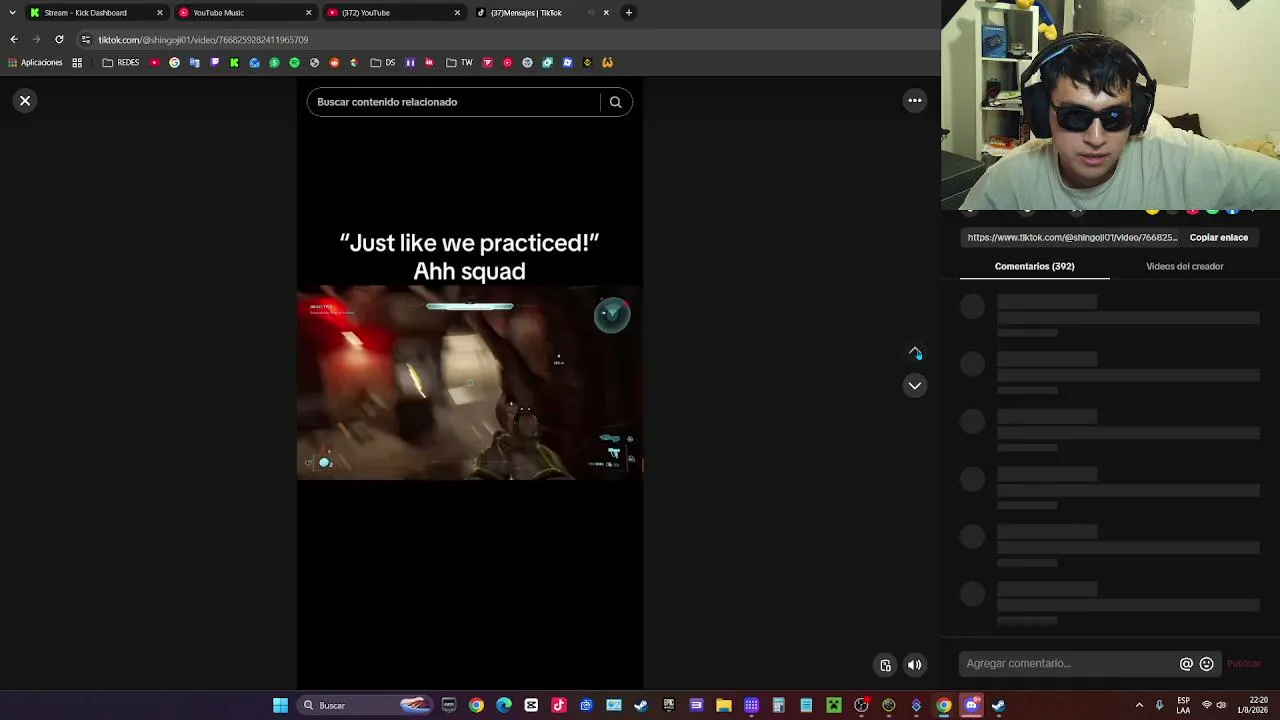Open Steam from the taskbar
1280x720 pixels.
coord(641,706)
